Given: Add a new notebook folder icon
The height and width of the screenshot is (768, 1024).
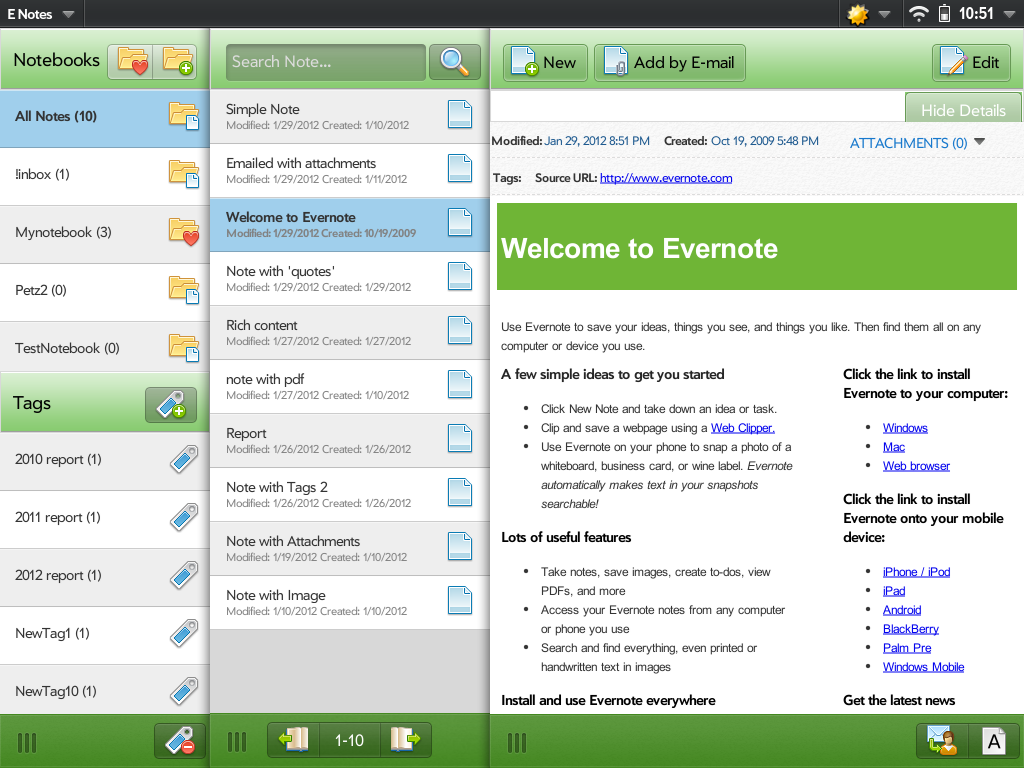Looking at the screenshot, I should click(176, 62).
